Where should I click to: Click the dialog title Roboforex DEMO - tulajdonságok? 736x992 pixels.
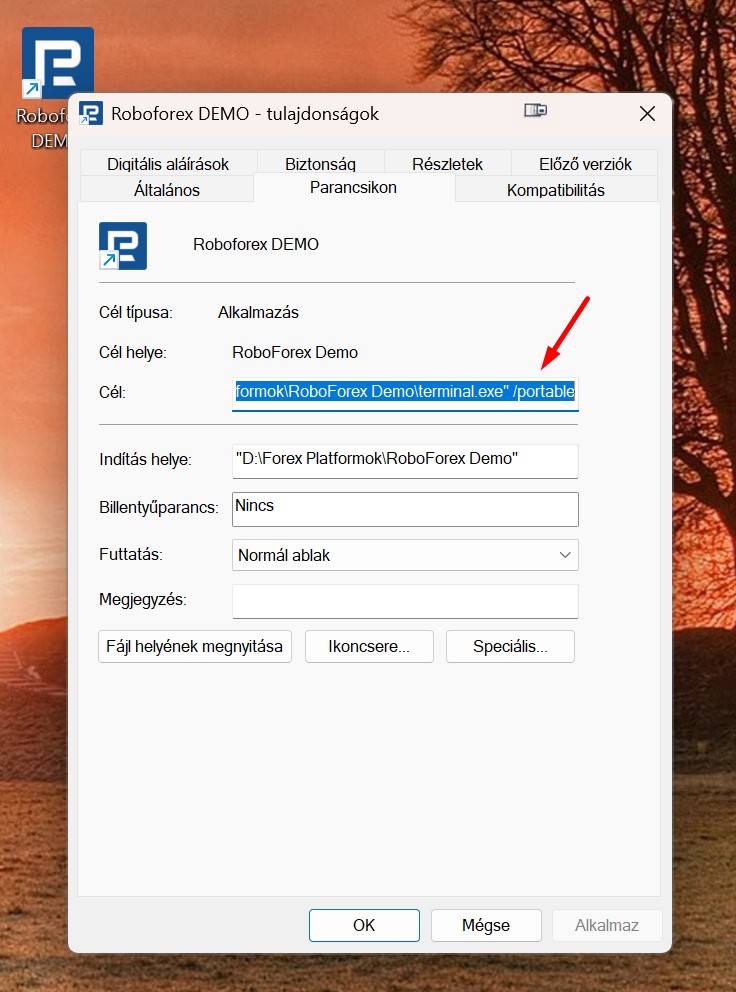tap(245, 114)
